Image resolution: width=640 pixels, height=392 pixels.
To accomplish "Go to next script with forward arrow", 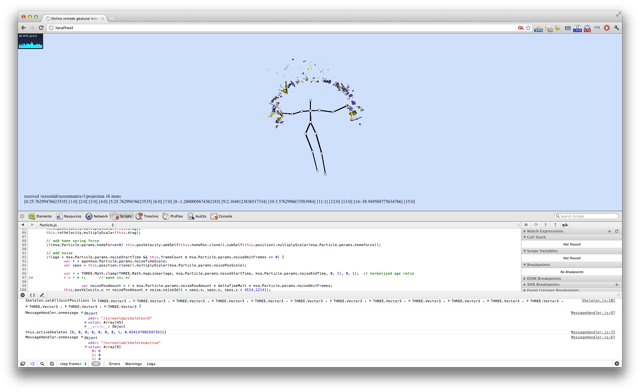I will click(x=32, y=225).
